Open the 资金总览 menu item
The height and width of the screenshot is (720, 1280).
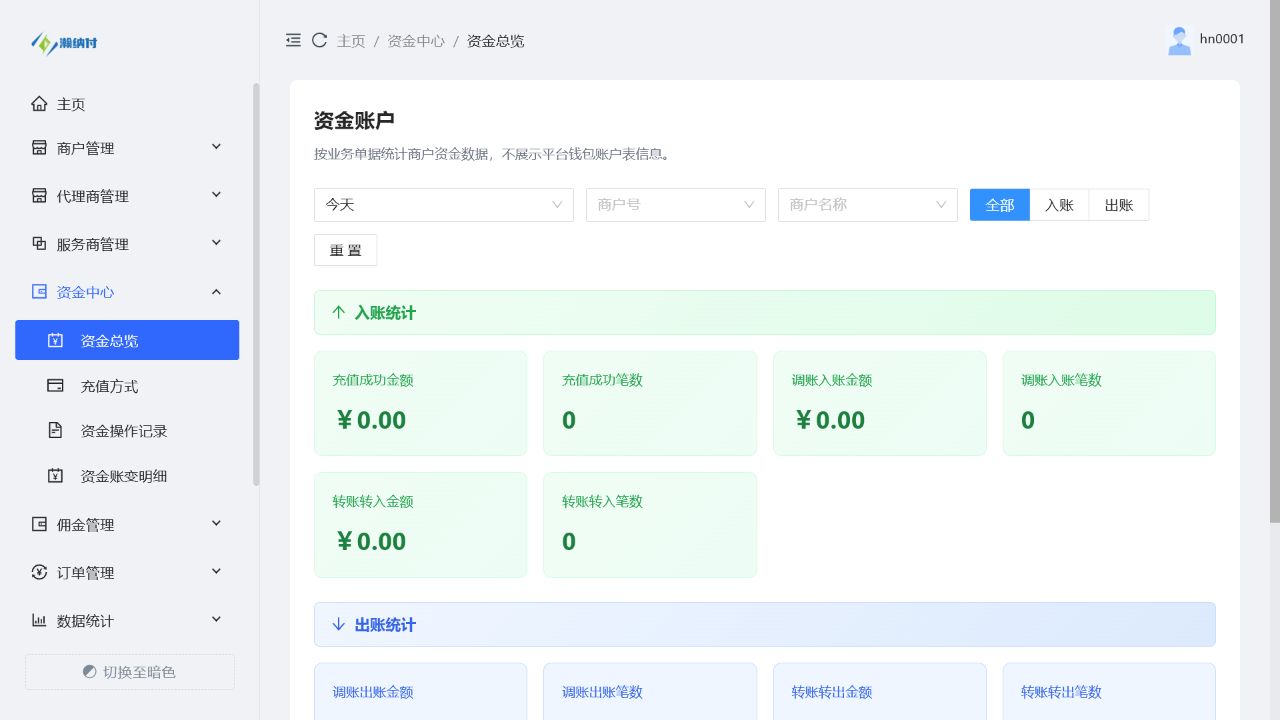pos(127,340)
